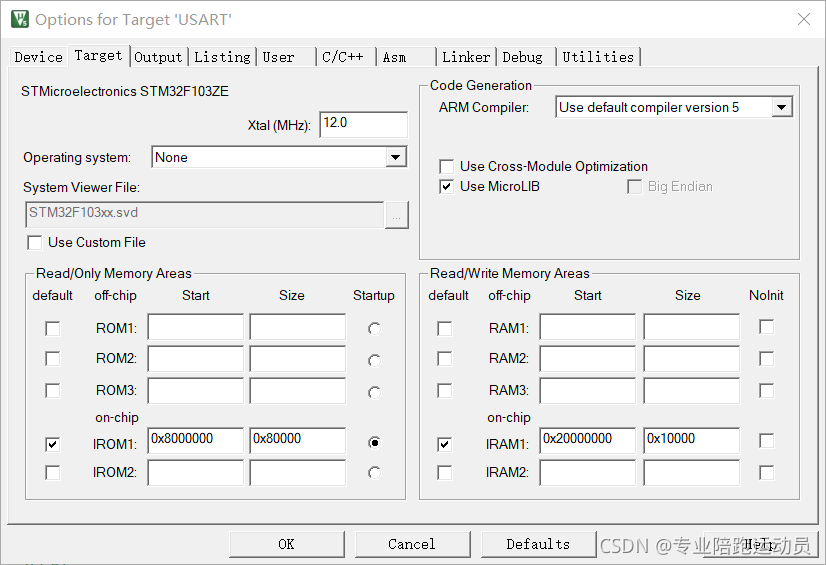The height and width of the screenshot is (565, 826).
Task: Click the Help button
Action: pos(761,544)
